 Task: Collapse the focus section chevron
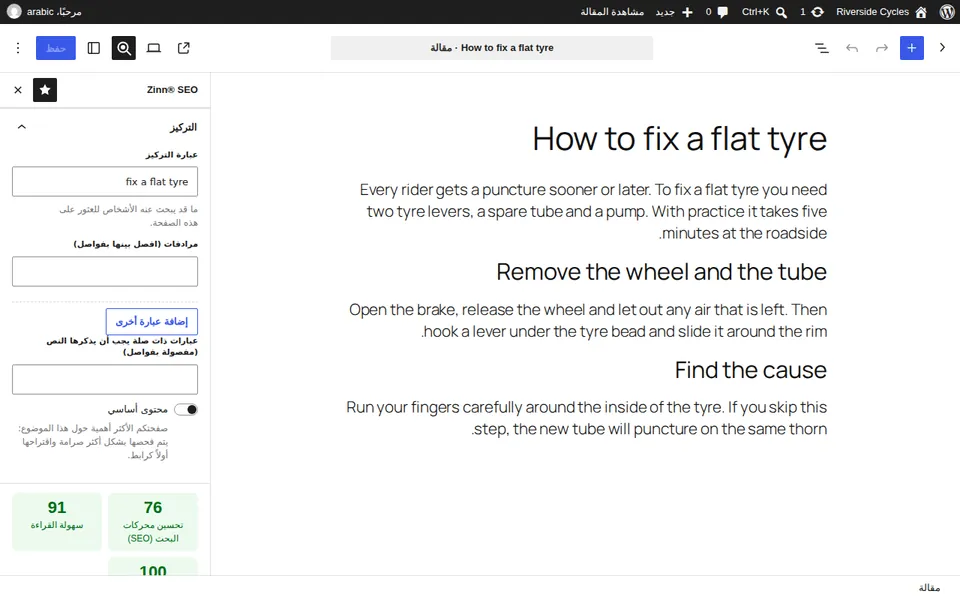coord(21,127)
